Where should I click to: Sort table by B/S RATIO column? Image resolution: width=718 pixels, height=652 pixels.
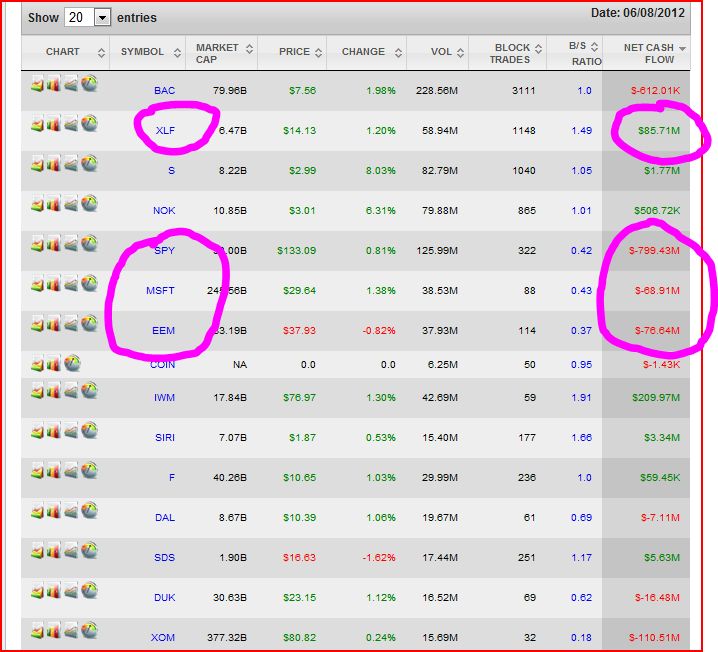coord(575,52)
